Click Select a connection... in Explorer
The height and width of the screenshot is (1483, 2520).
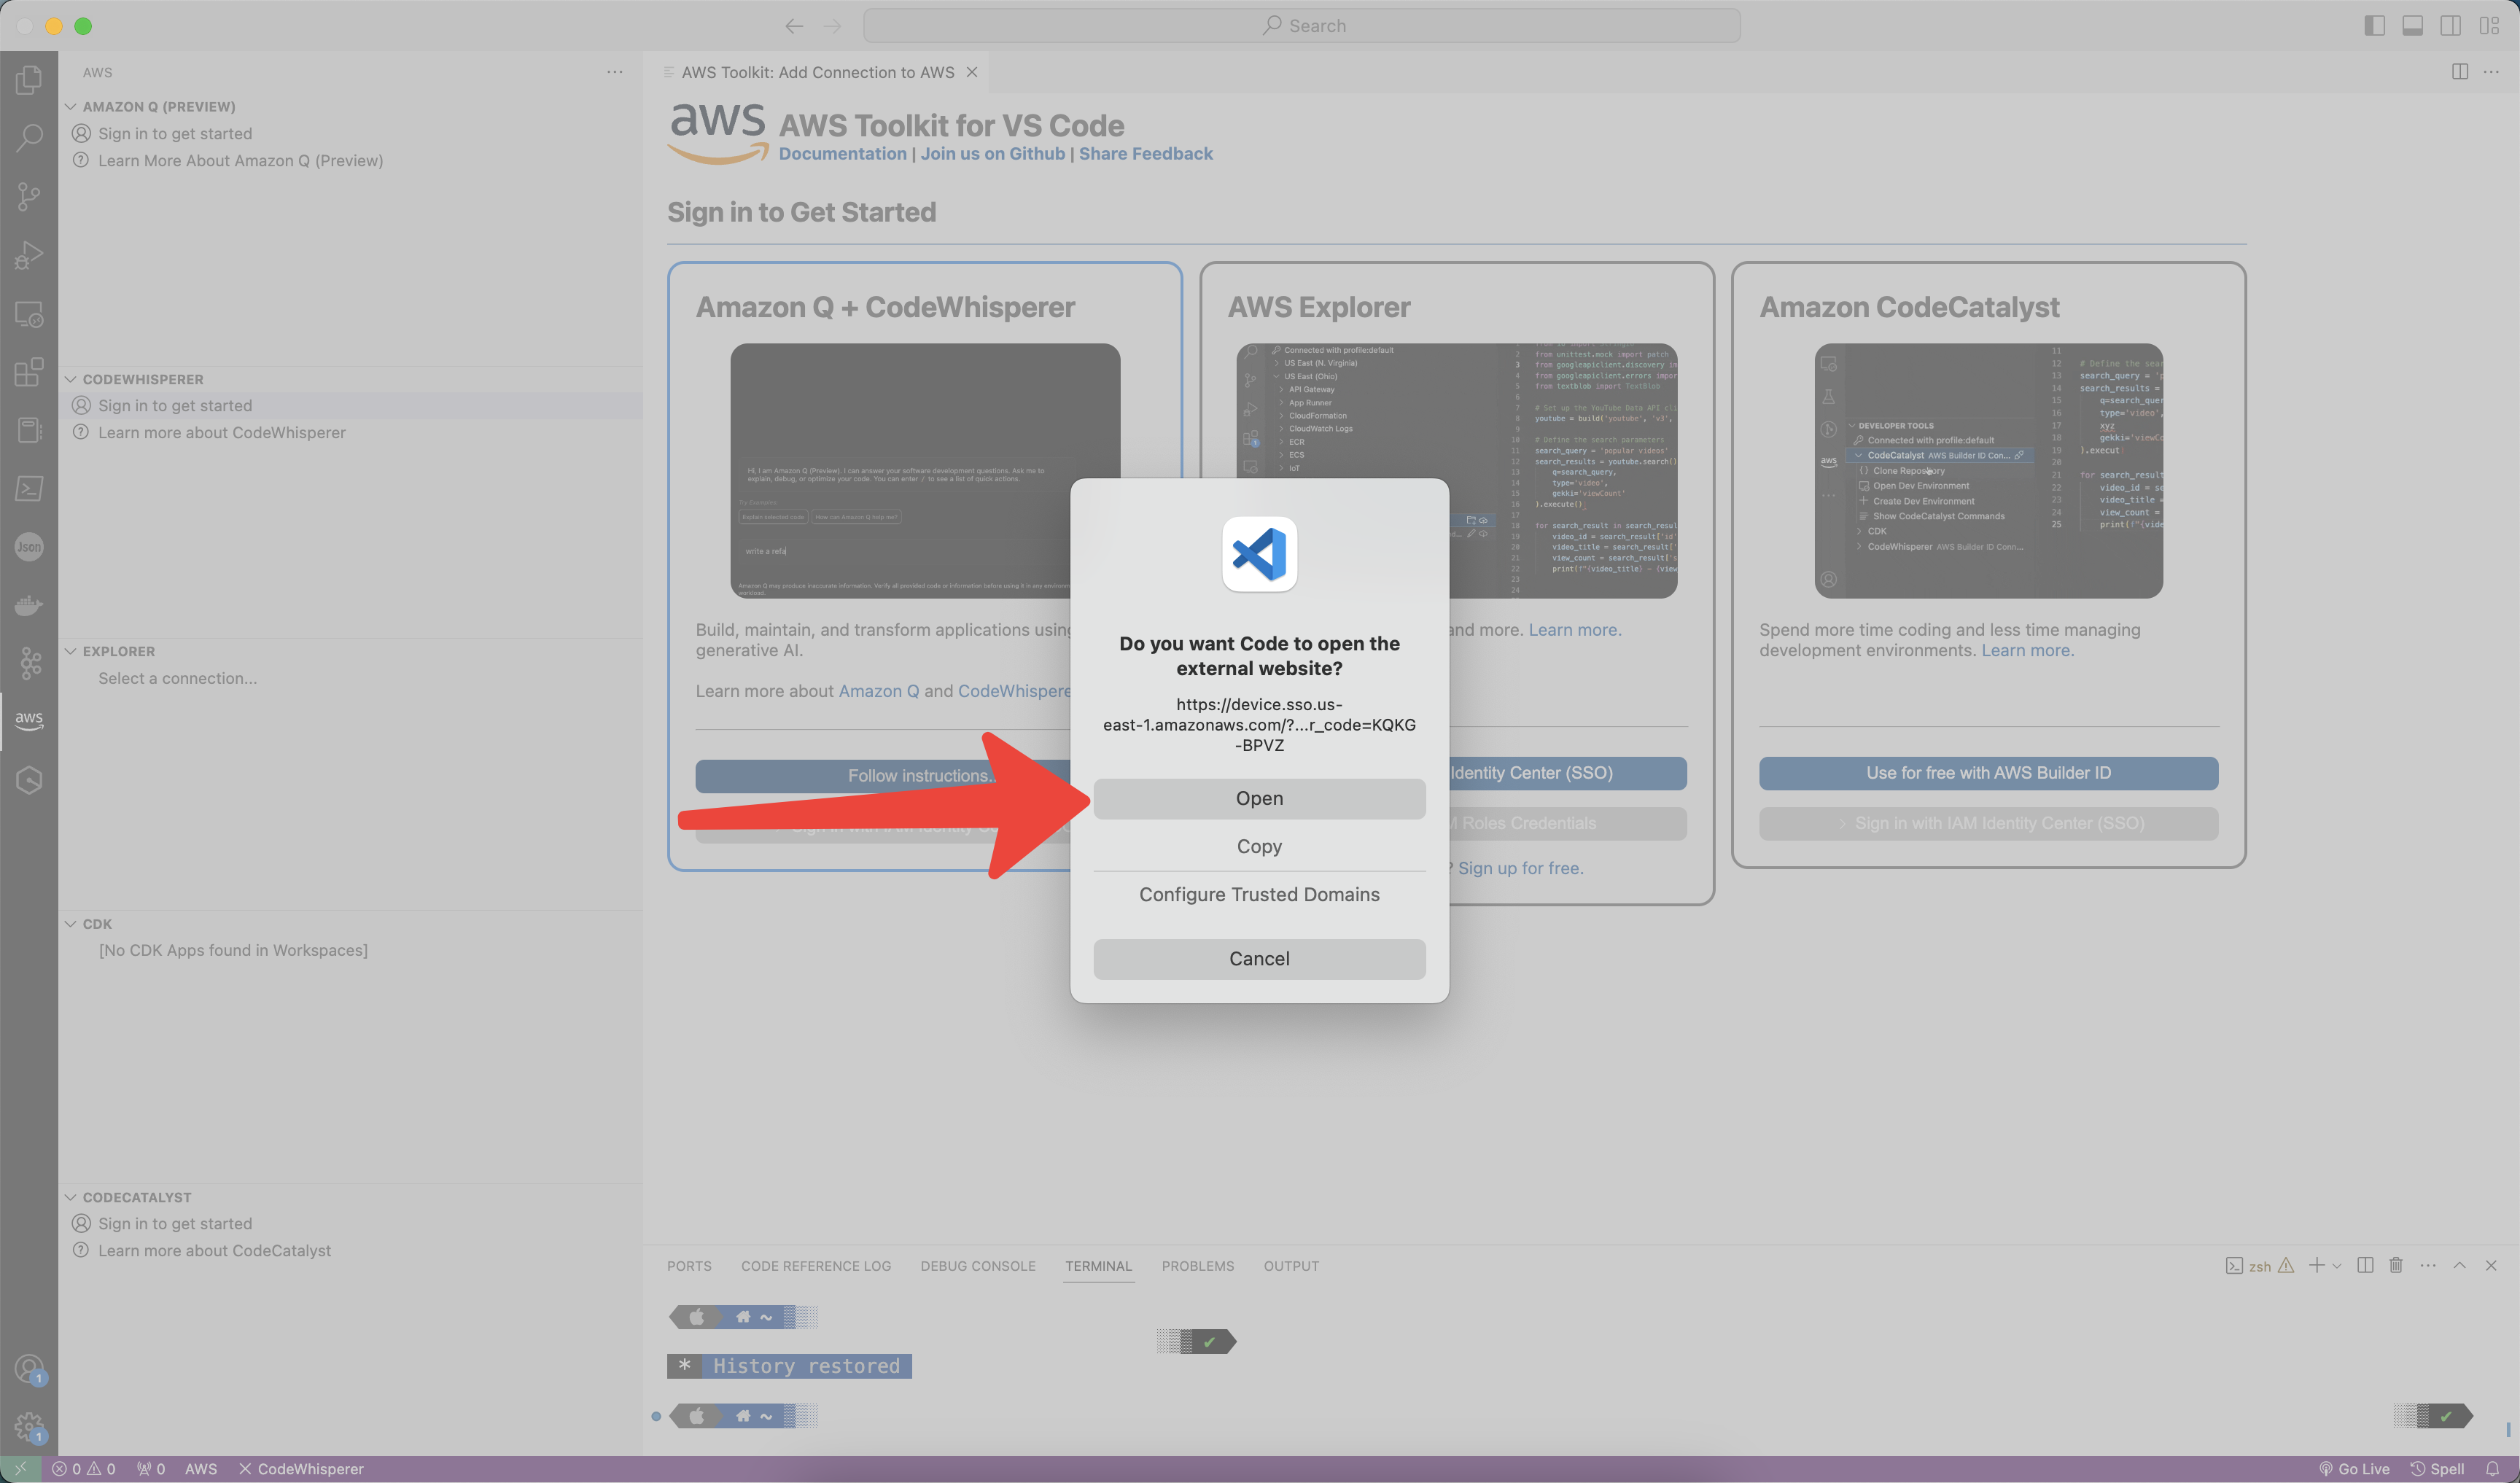[177, 678]
